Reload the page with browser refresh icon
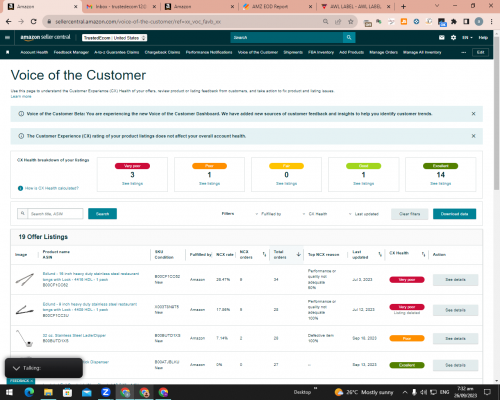The width and height of the screenshot is (500, 400). (x=33, y=22)
